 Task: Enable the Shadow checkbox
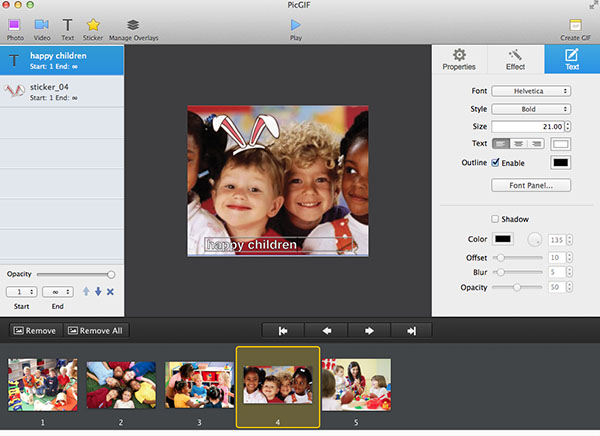point(495,219)
